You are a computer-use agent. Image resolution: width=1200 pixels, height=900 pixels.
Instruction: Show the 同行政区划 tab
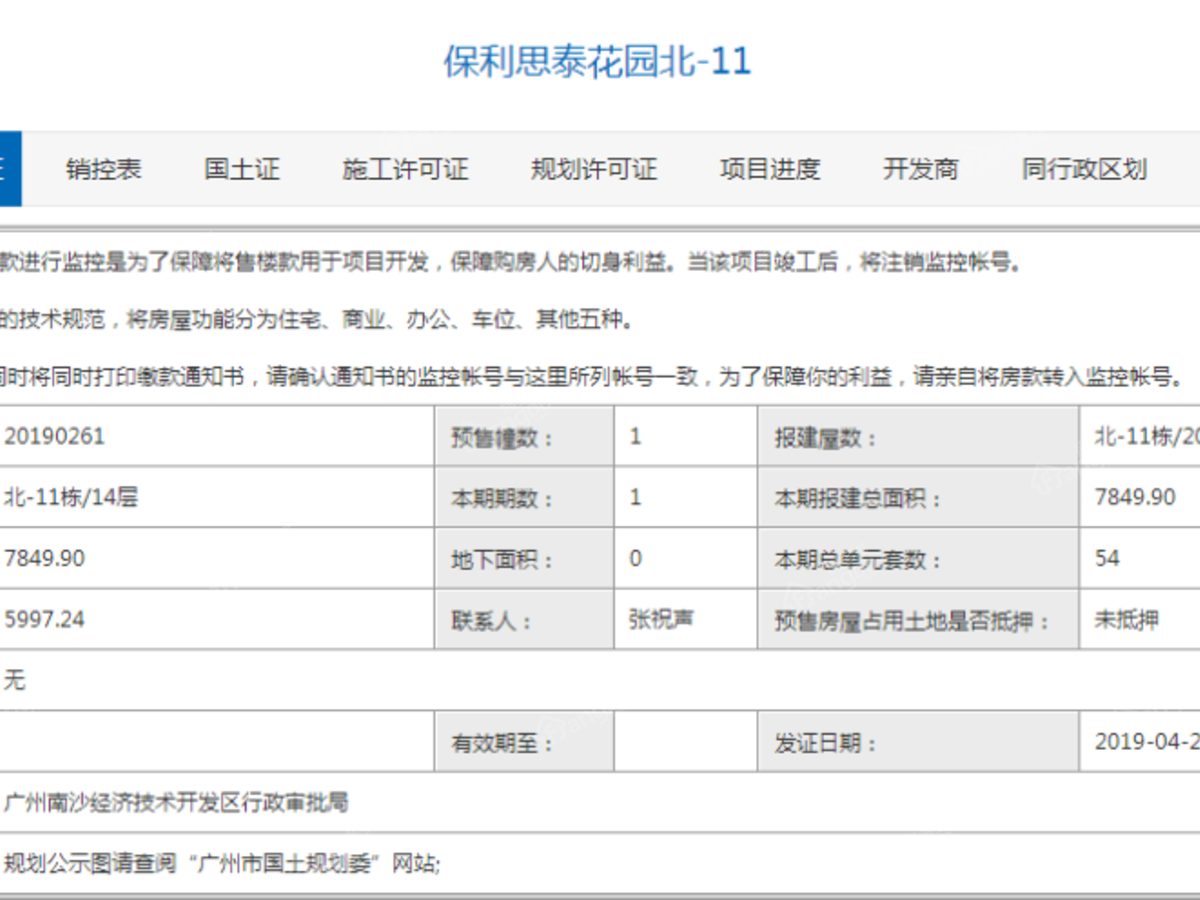(x=1084, y=169)
